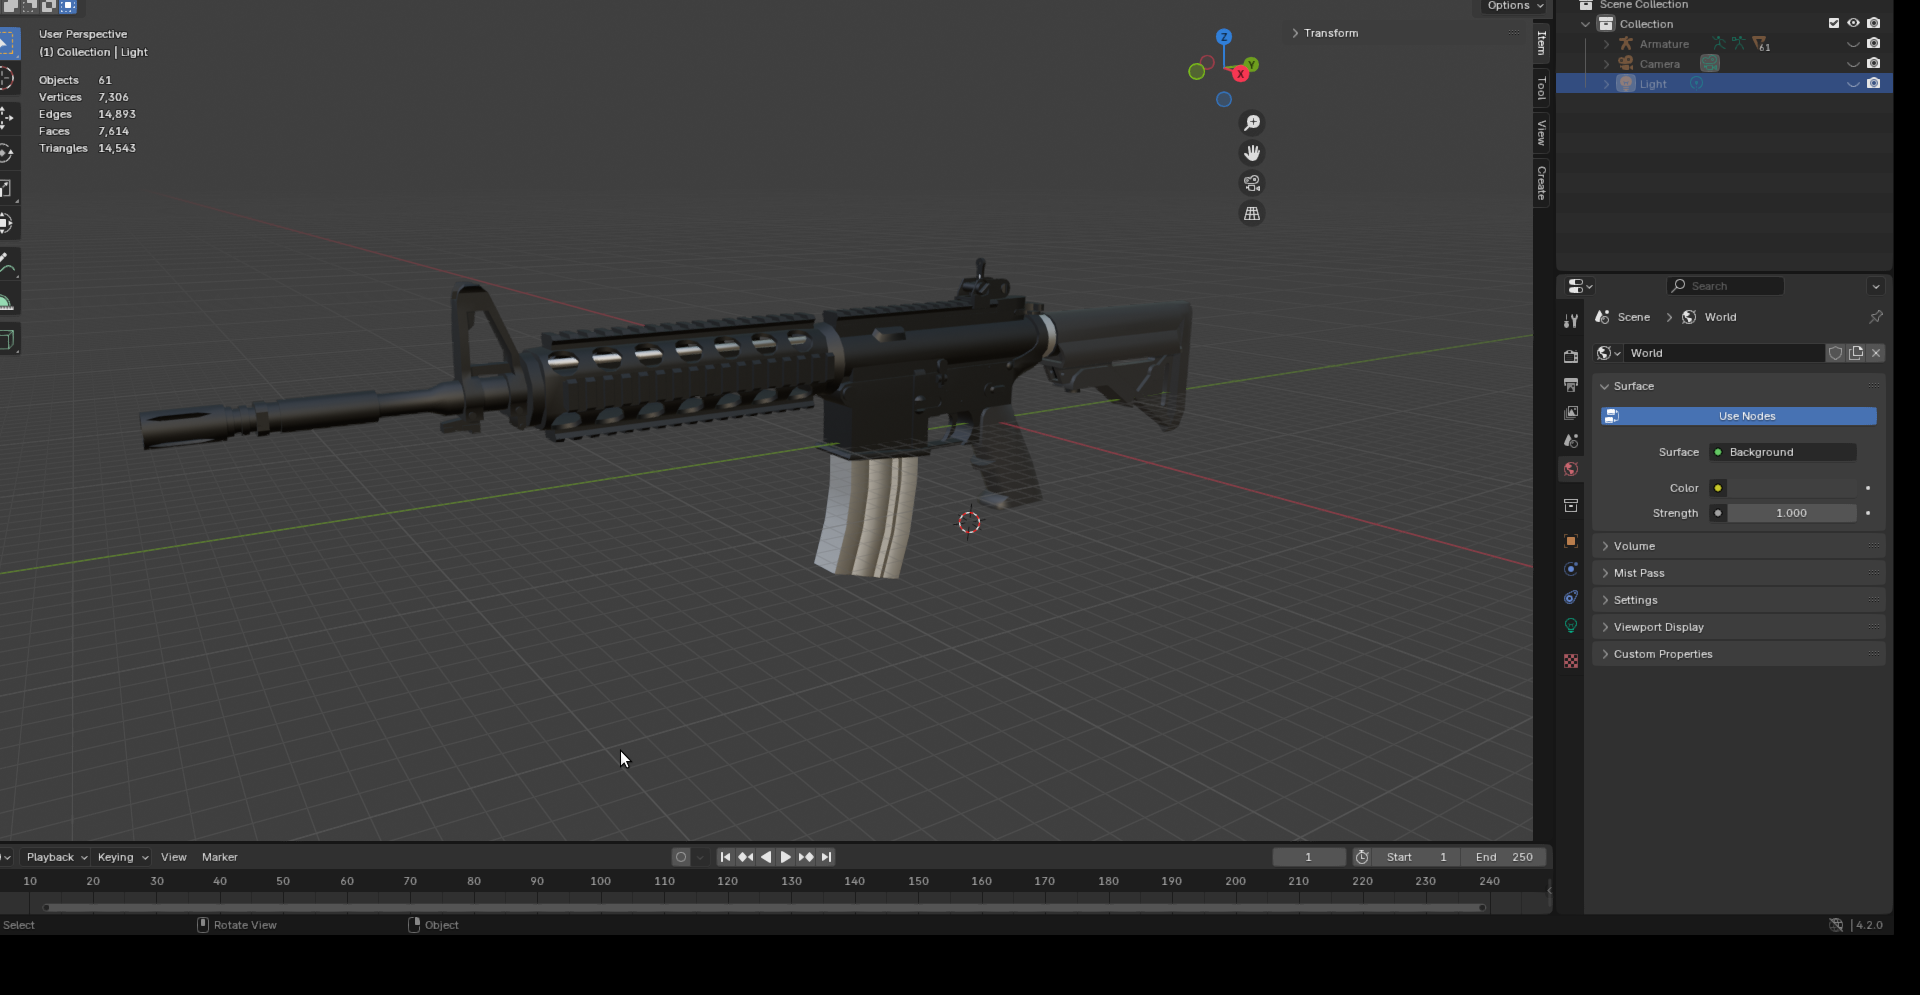The width and height of the screenshot is (1920, 995).
Task: Click the new world duplicate icon
Action: (x=1856, y=353)
